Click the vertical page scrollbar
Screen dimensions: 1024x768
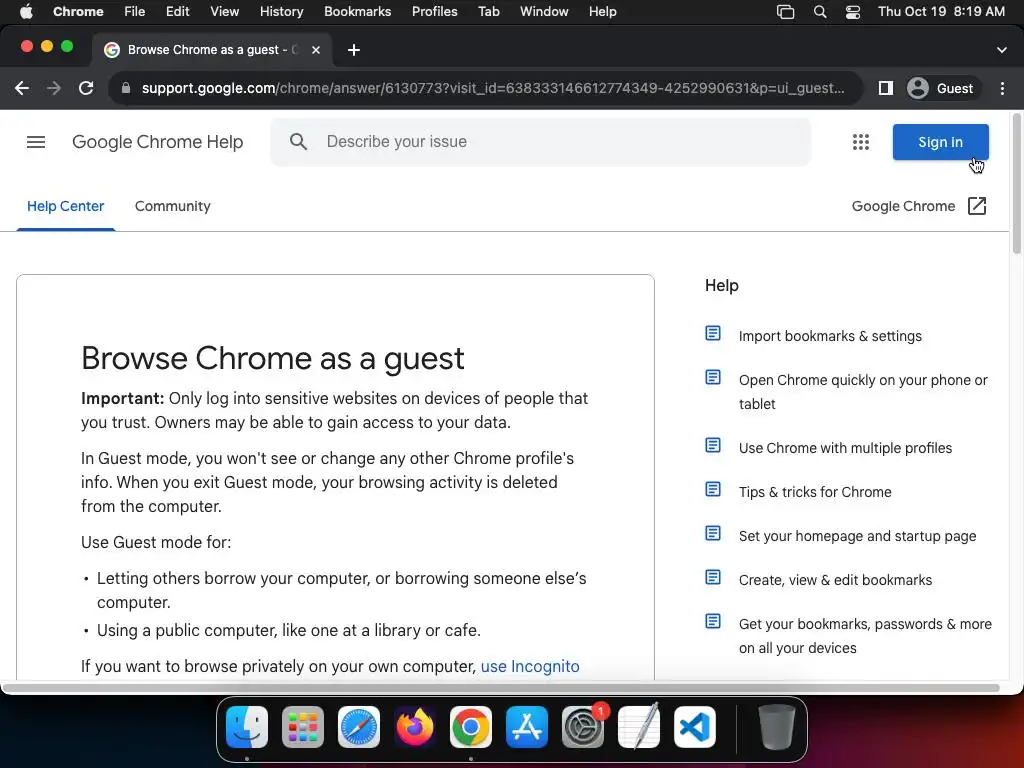(x=1016, y=184)
